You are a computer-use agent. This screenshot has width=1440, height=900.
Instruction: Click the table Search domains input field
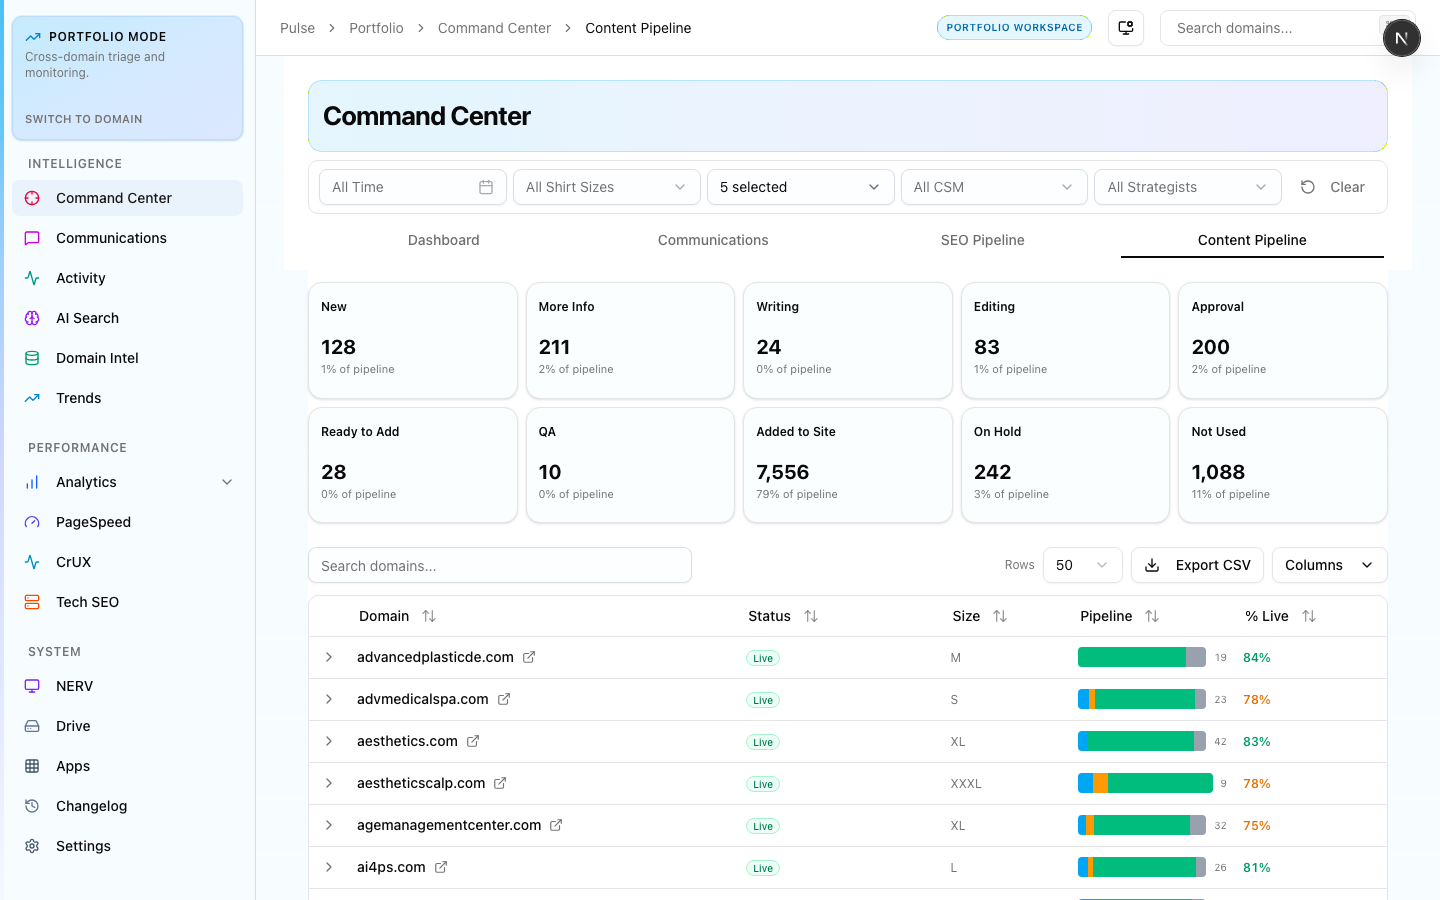pyautogui.click(x=499, y=565)
